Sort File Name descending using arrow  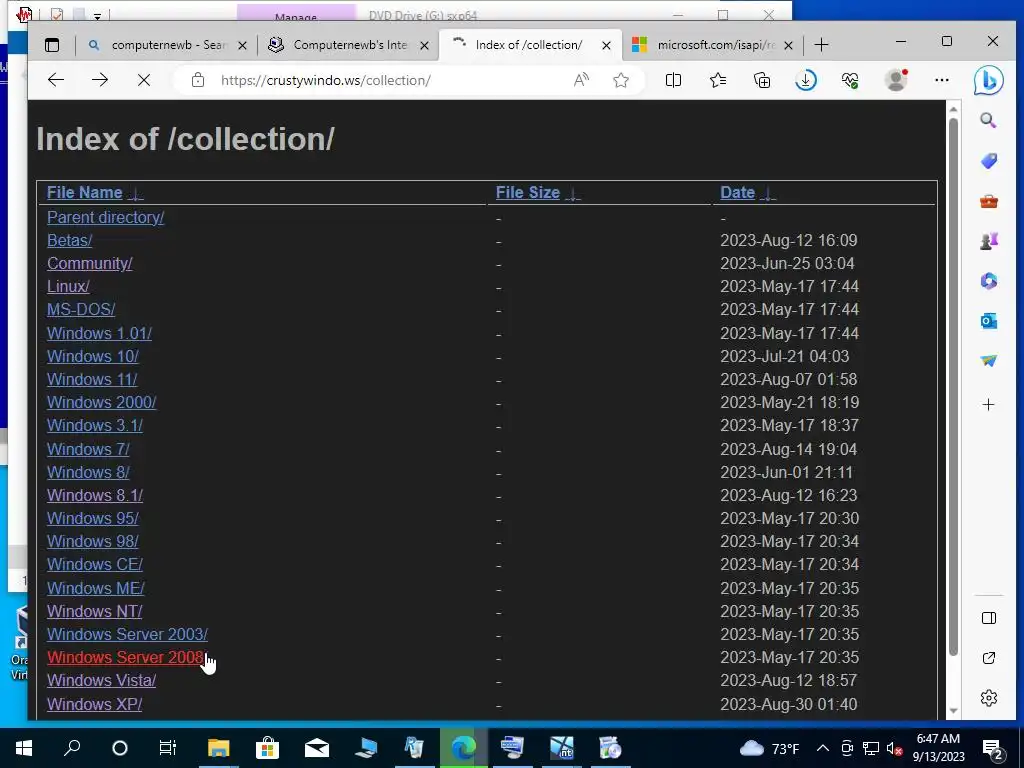[x=135, y=194]
